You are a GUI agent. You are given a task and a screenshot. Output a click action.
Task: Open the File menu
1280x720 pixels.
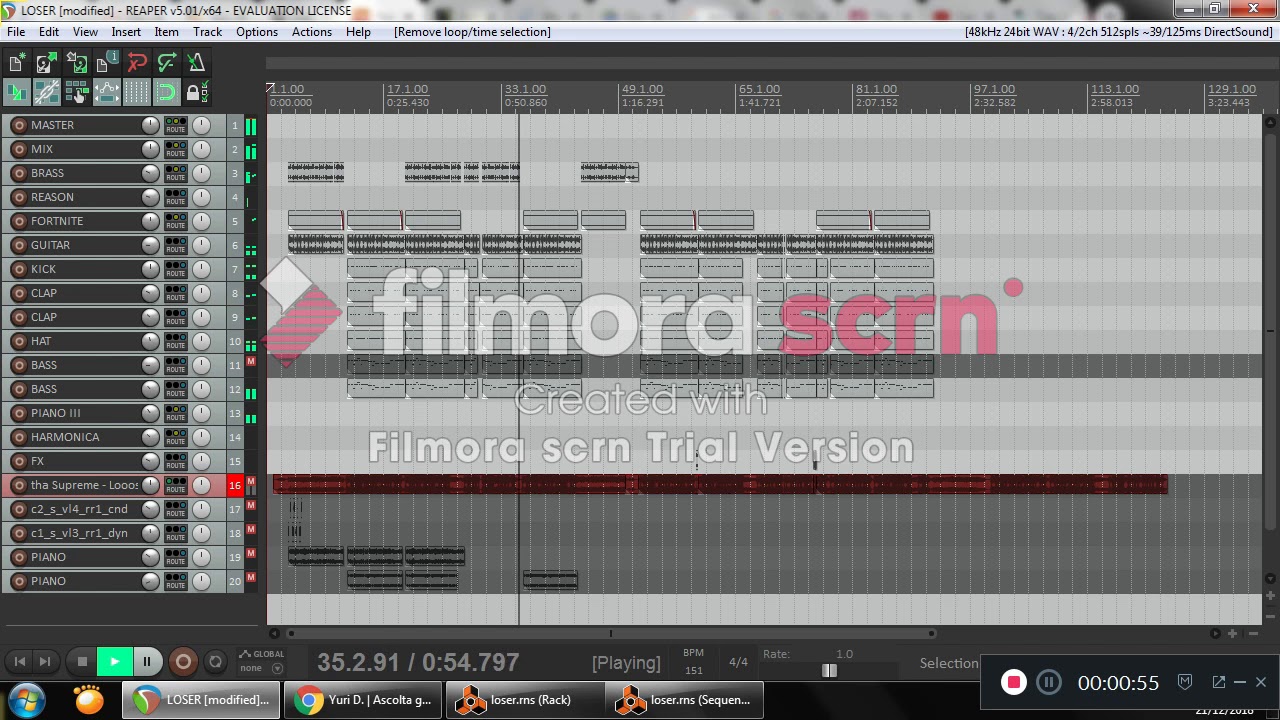16,32
